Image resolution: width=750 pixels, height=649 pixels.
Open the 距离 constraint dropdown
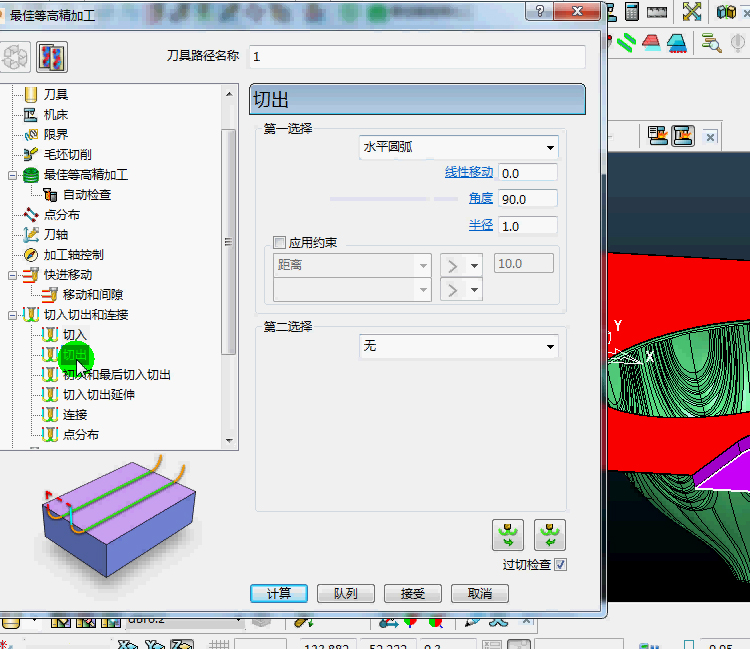point(352,265)
